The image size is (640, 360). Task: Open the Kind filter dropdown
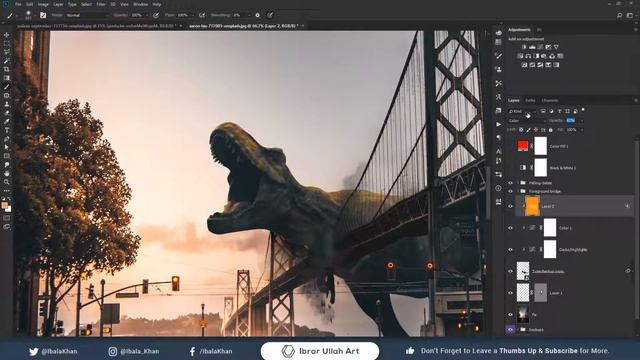tap(522, 111)
